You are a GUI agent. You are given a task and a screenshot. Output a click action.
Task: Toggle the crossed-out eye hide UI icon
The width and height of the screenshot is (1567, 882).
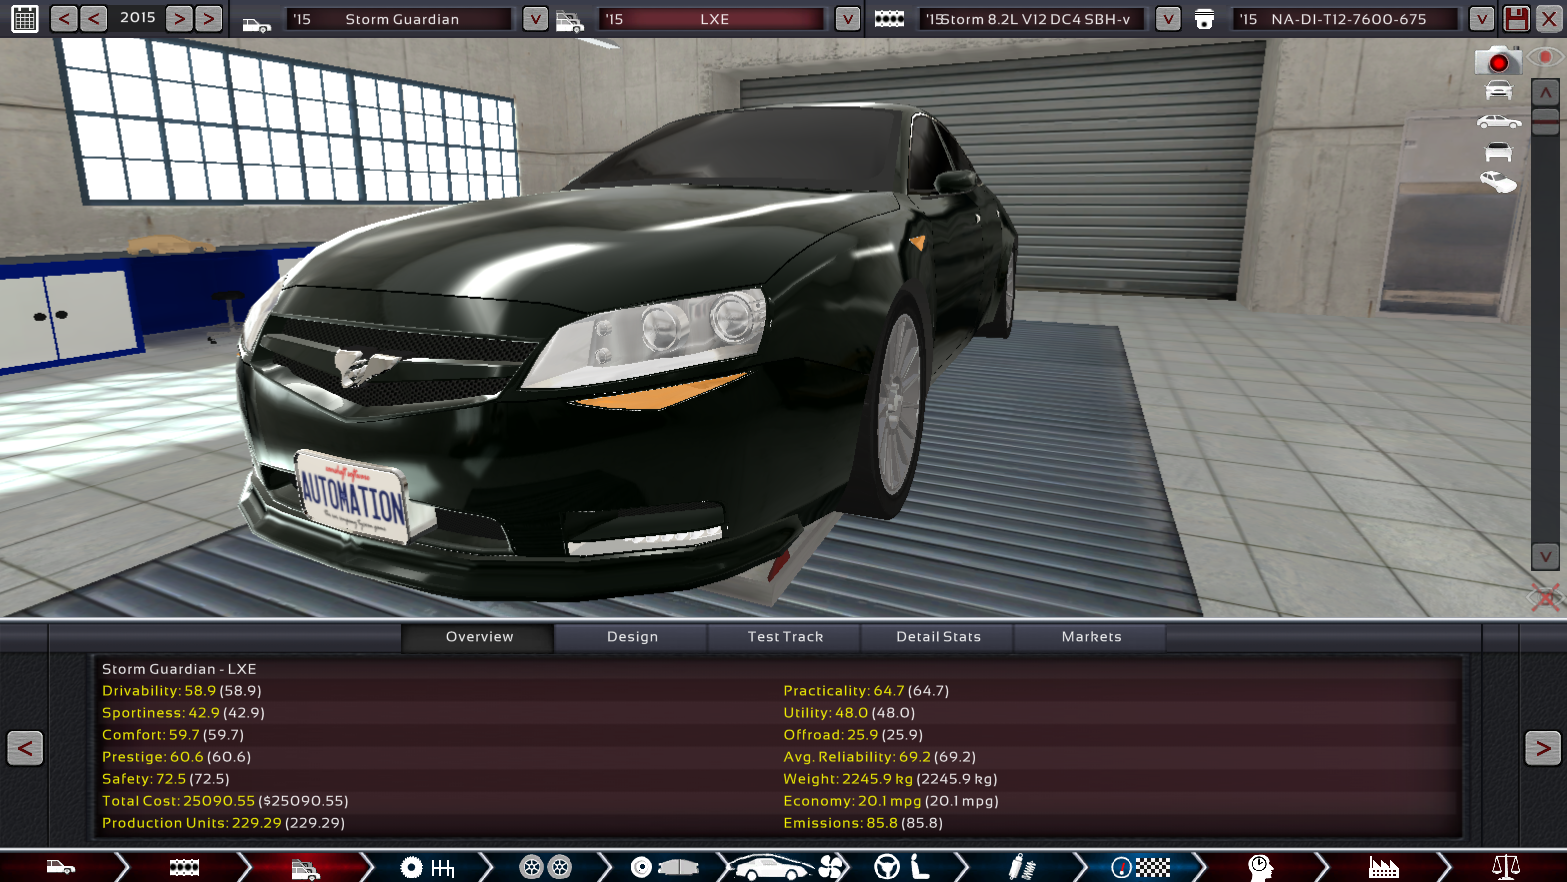click(1544, 598)
